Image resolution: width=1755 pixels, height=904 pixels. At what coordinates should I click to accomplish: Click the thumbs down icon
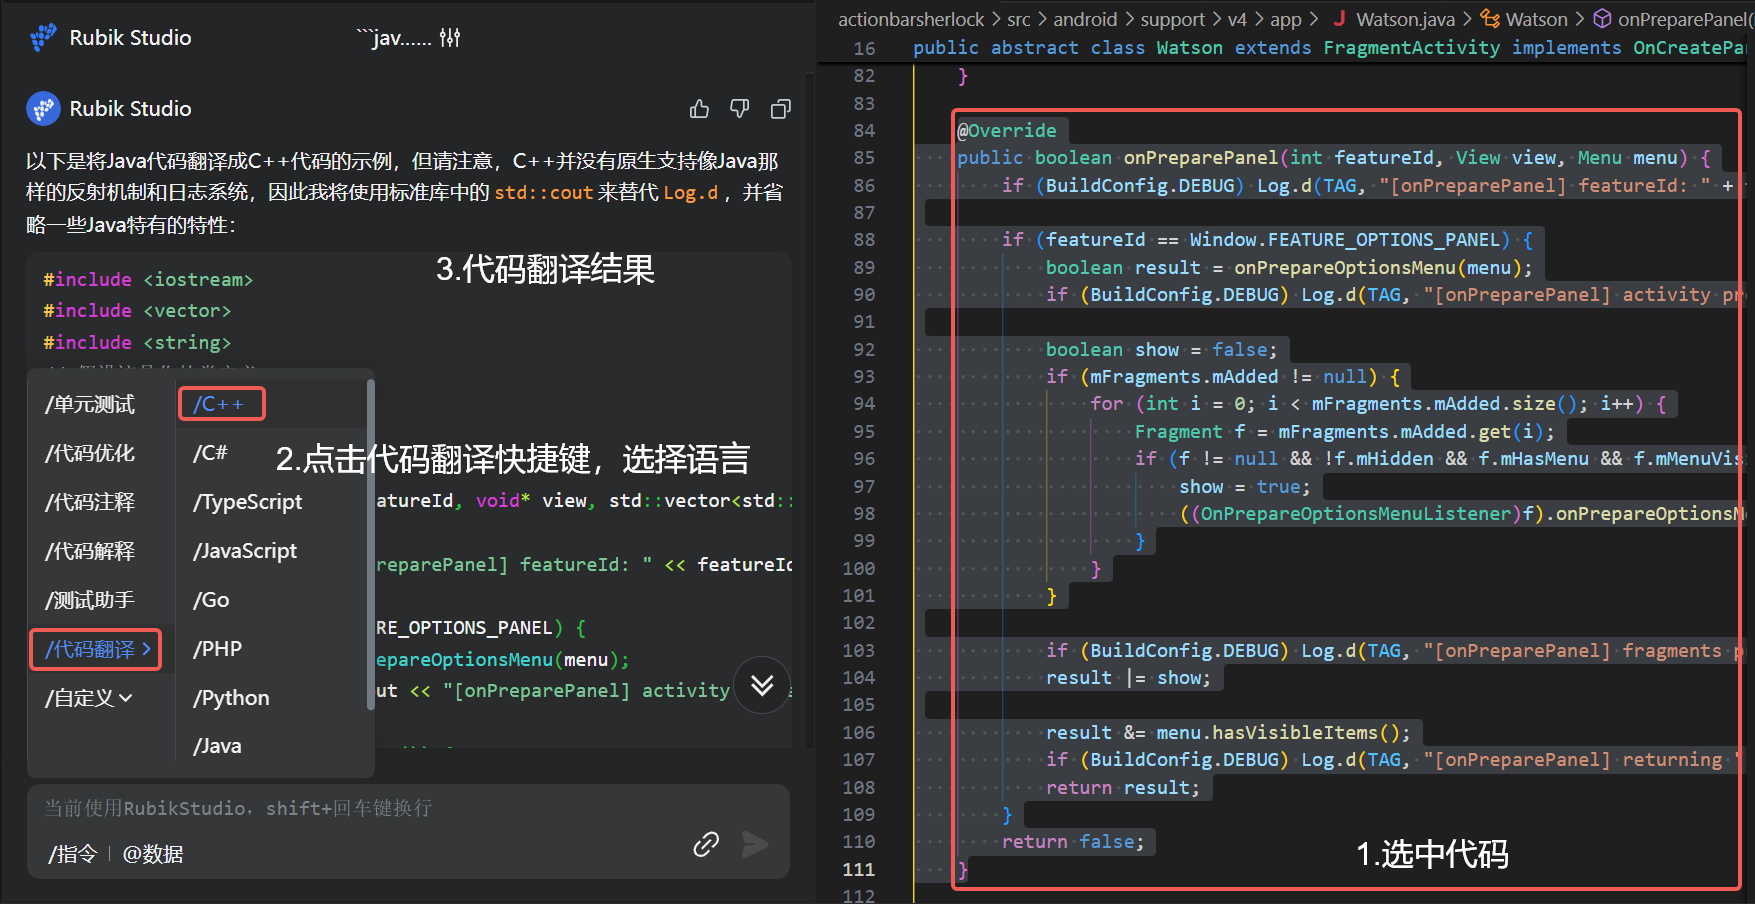tap(740, 109)
